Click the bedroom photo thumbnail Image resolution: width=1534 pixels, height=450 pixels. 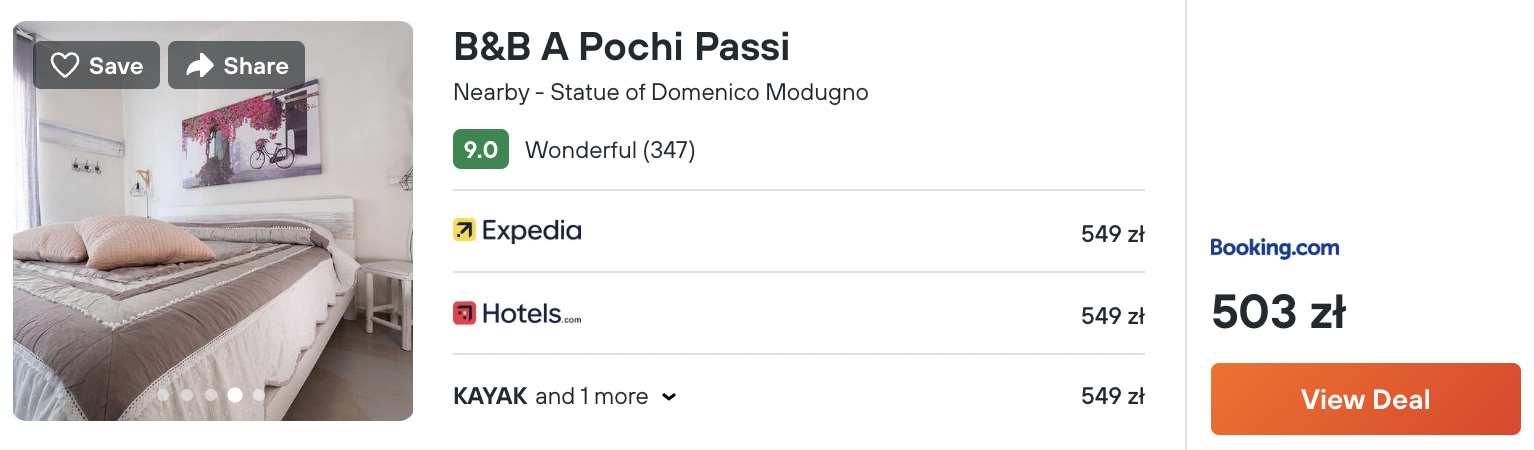coord(213,221)
